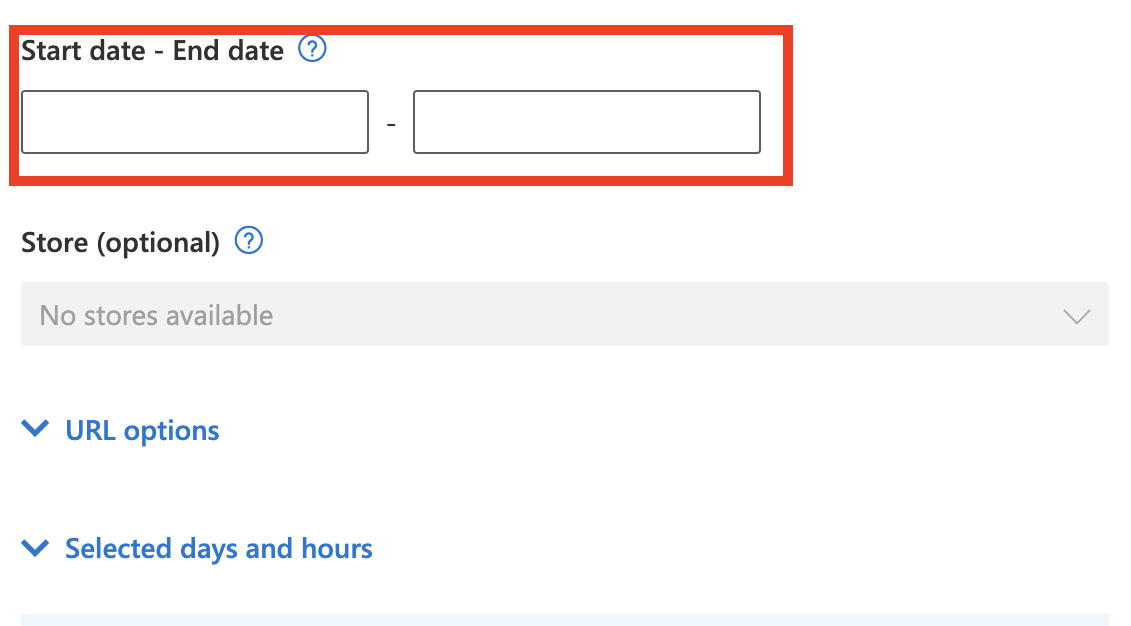
Task: Click the light blue panel at the bottom
Action: pyautogui.click(x=564, y=620)
